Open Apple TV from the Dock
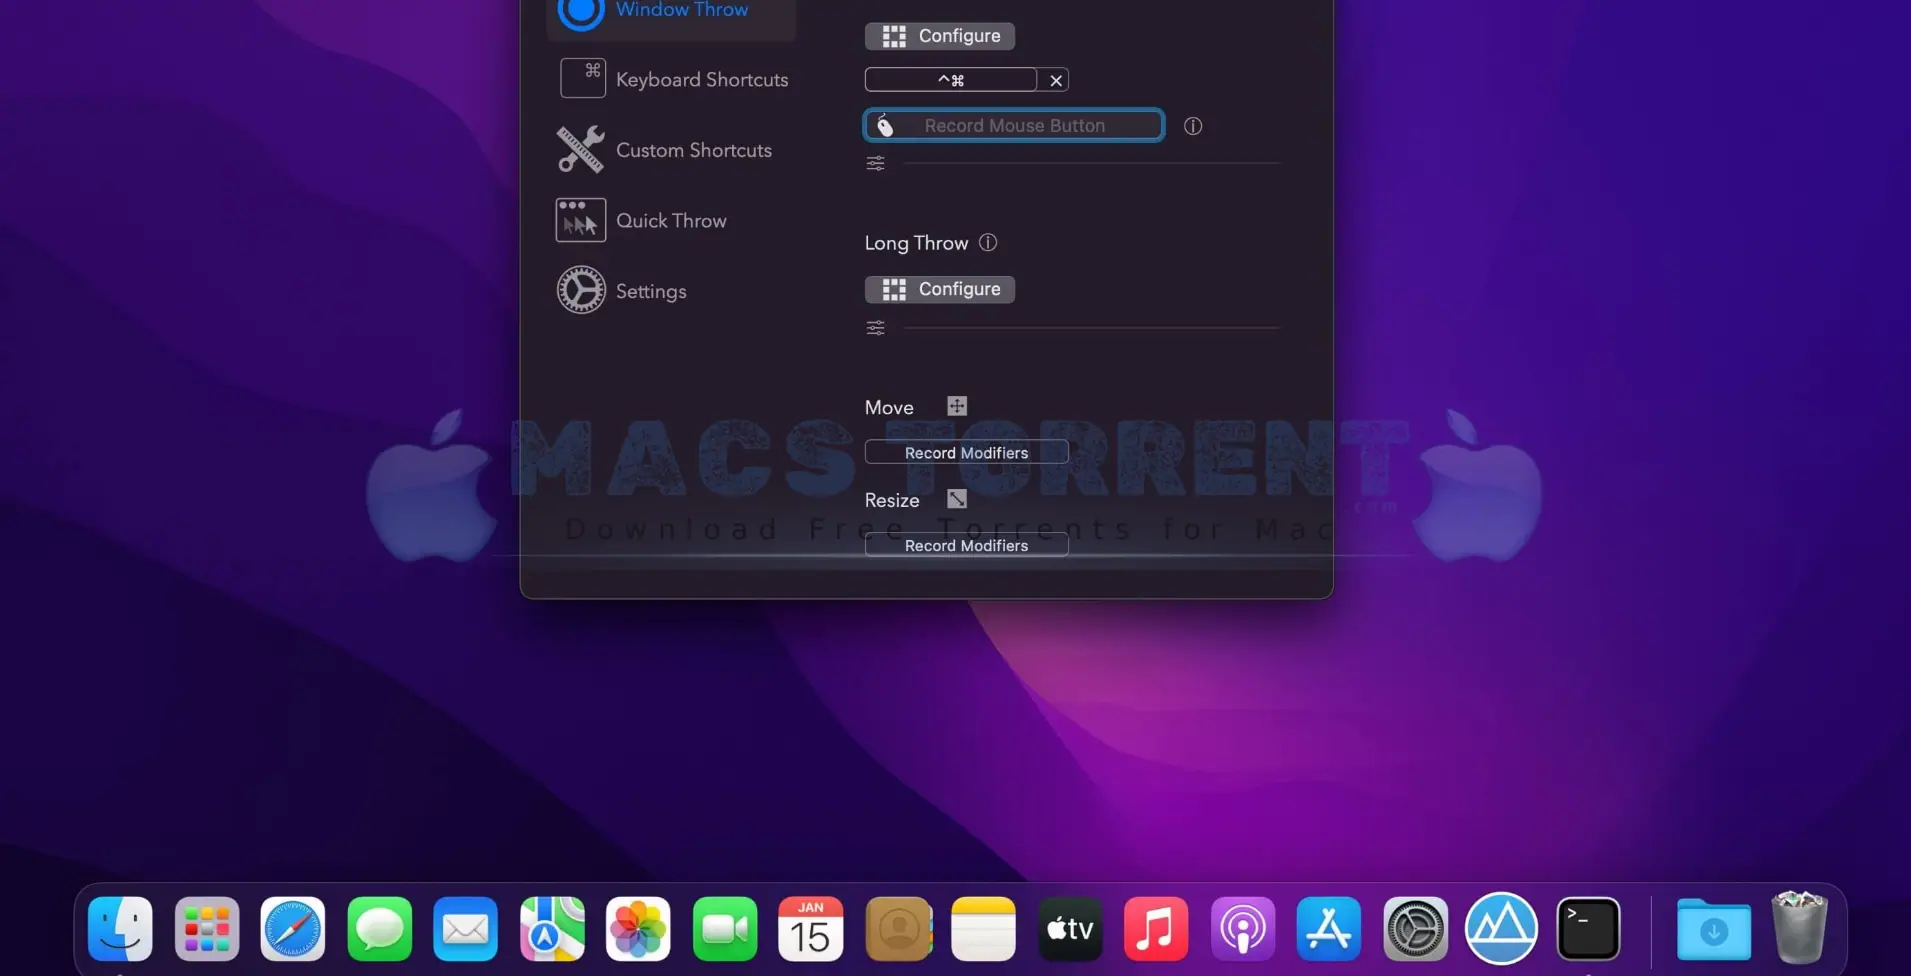 (x=1070, y=929)
